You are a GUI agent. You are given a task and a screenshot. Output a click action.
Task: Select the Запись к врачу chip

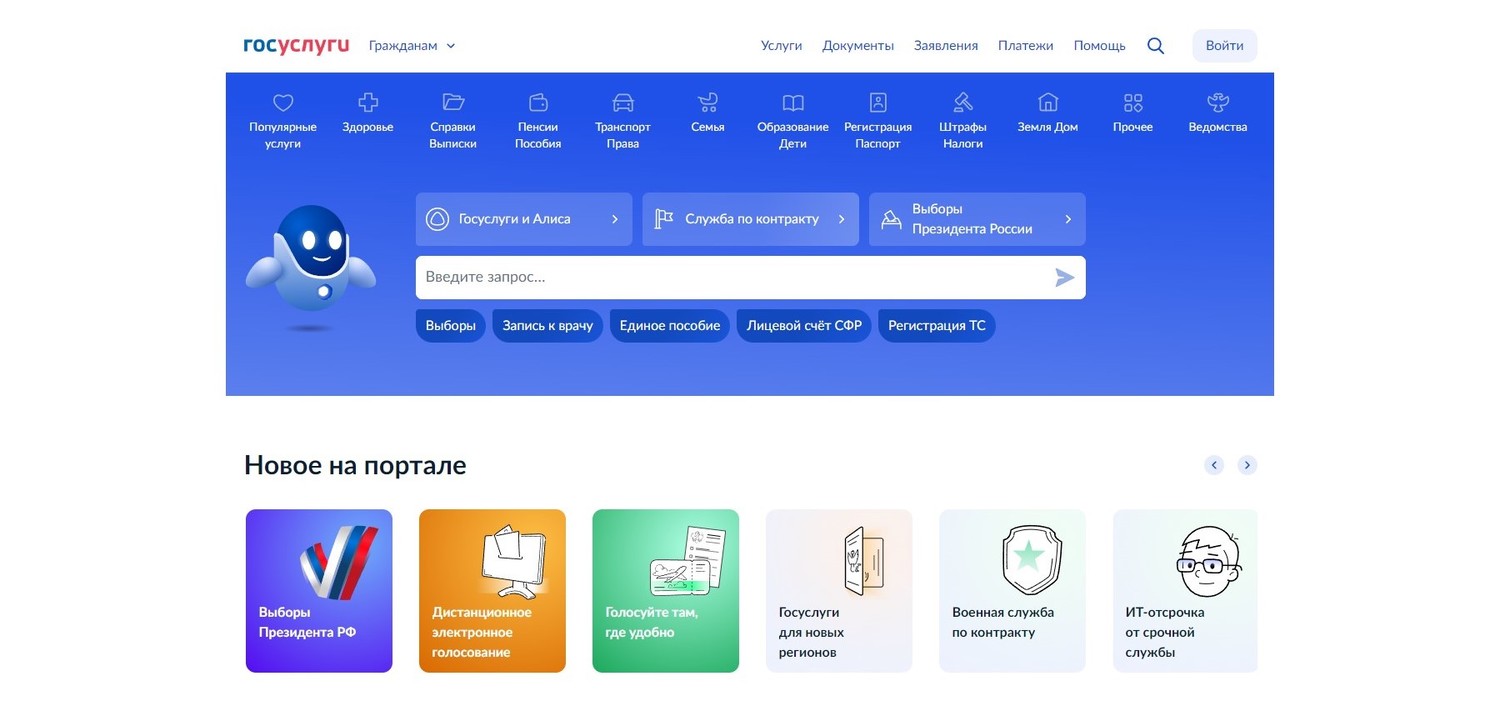pyautogui.click(x=548, y=325)
